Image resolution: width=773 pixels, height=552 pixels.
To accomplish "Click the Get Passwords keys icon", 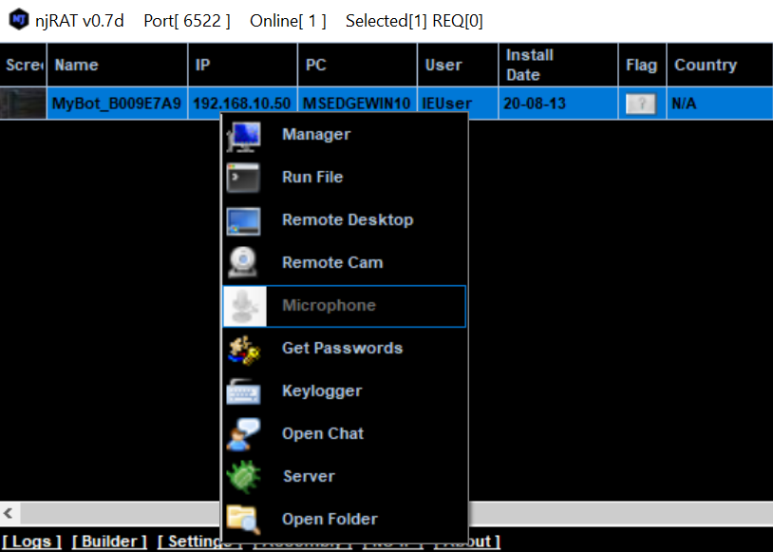I will pyautogui.click(x=244, y=349).
